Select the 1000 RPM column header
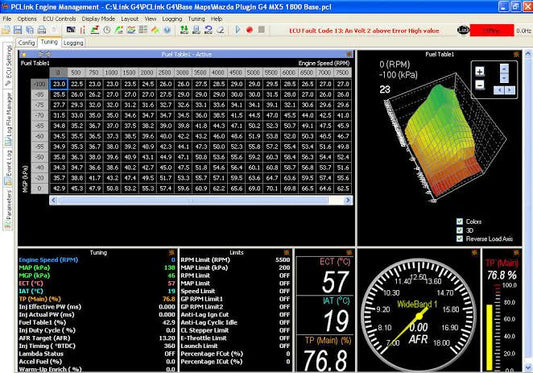 [x=112, y=72]
